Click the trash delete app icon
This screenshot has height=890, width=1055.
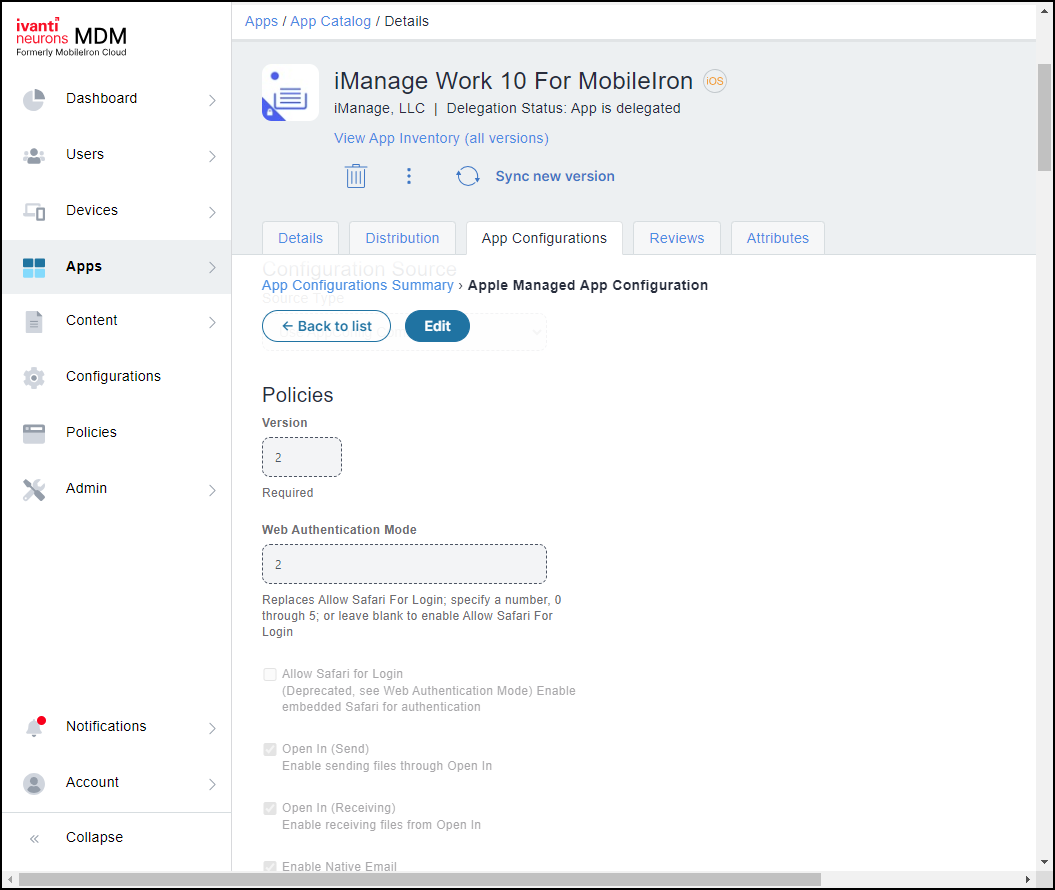pyautogui.click(x=356, y=176)
